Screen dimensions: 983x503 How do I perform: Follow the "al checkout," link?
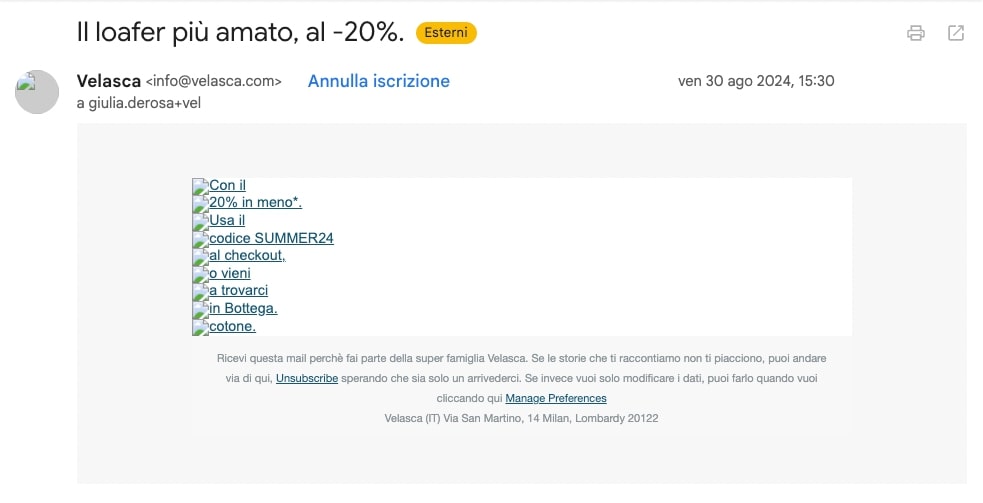(248, 255)
